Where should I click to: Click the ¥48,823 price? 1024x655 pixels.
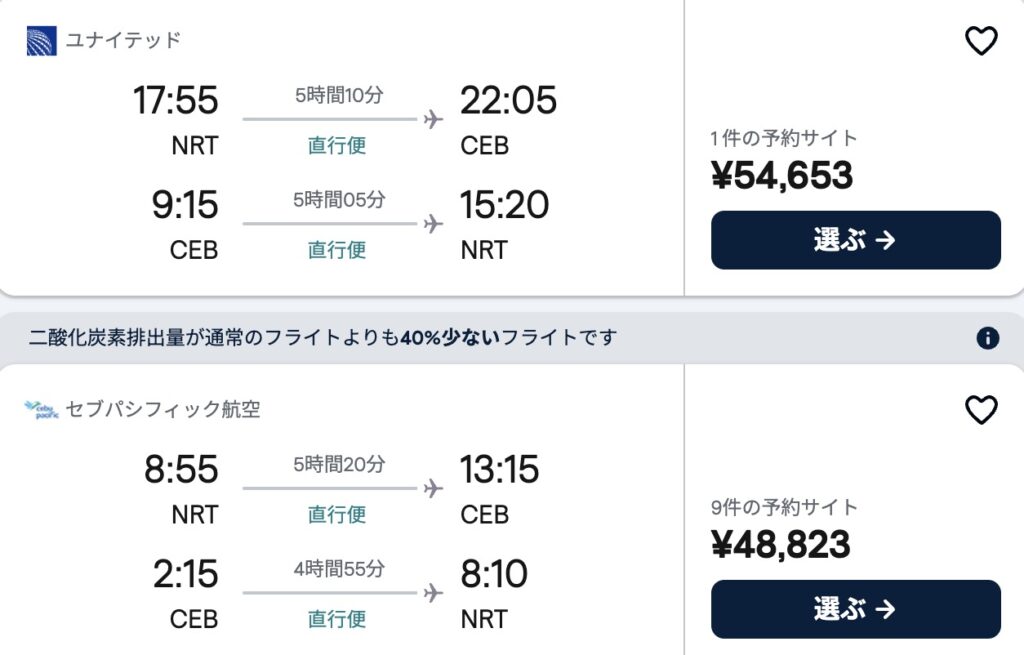[781, 545]
